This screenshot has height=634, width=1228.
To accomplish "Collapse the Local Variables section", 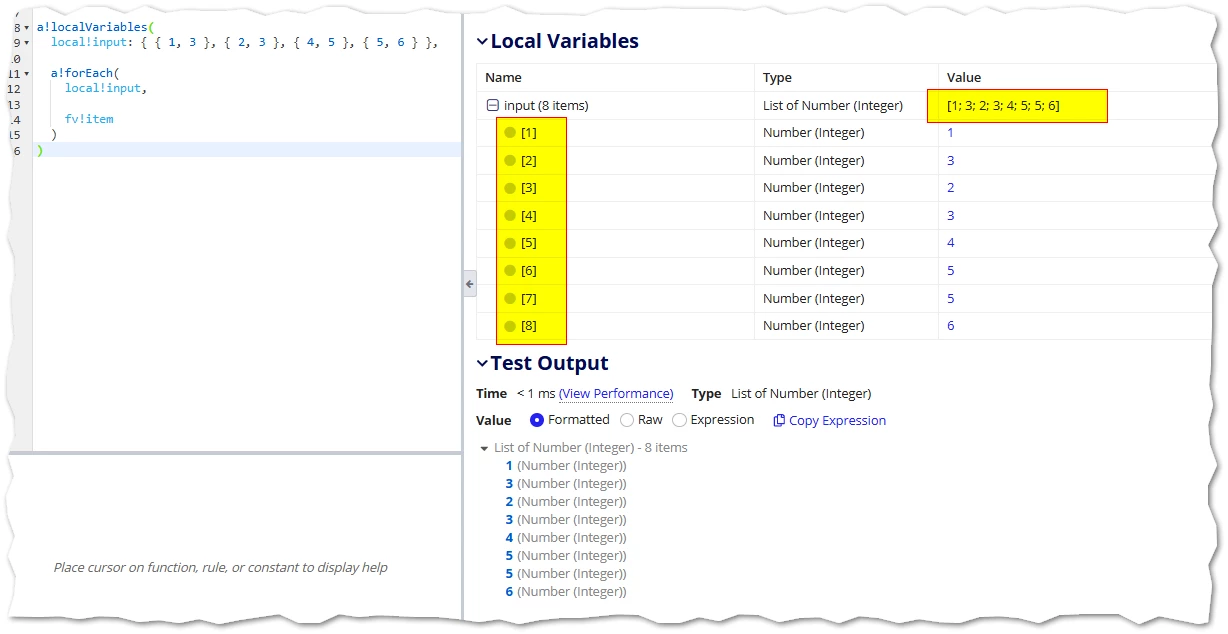I will point(482,42).
